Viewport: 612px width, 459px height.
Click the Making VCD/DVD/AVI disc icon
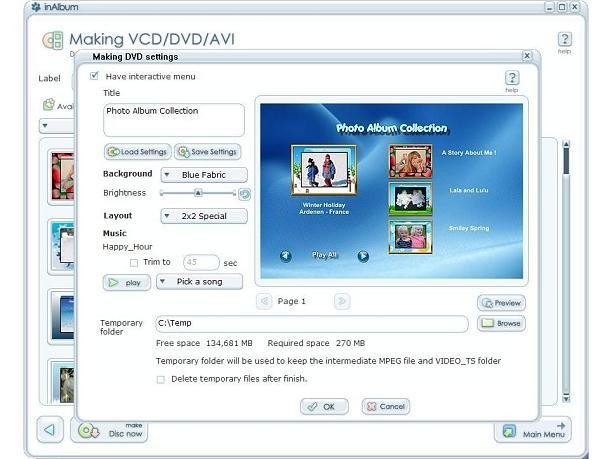point(53,40)
